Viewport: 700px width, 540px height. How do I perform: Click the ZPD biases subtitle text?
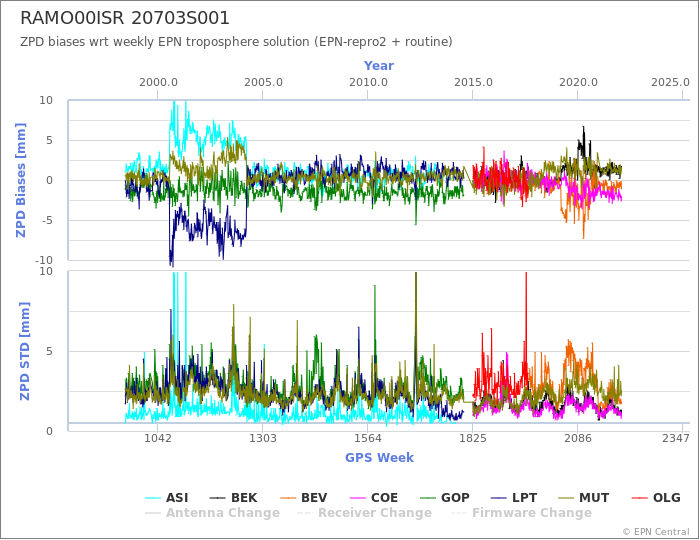click(x=236, y=42)
